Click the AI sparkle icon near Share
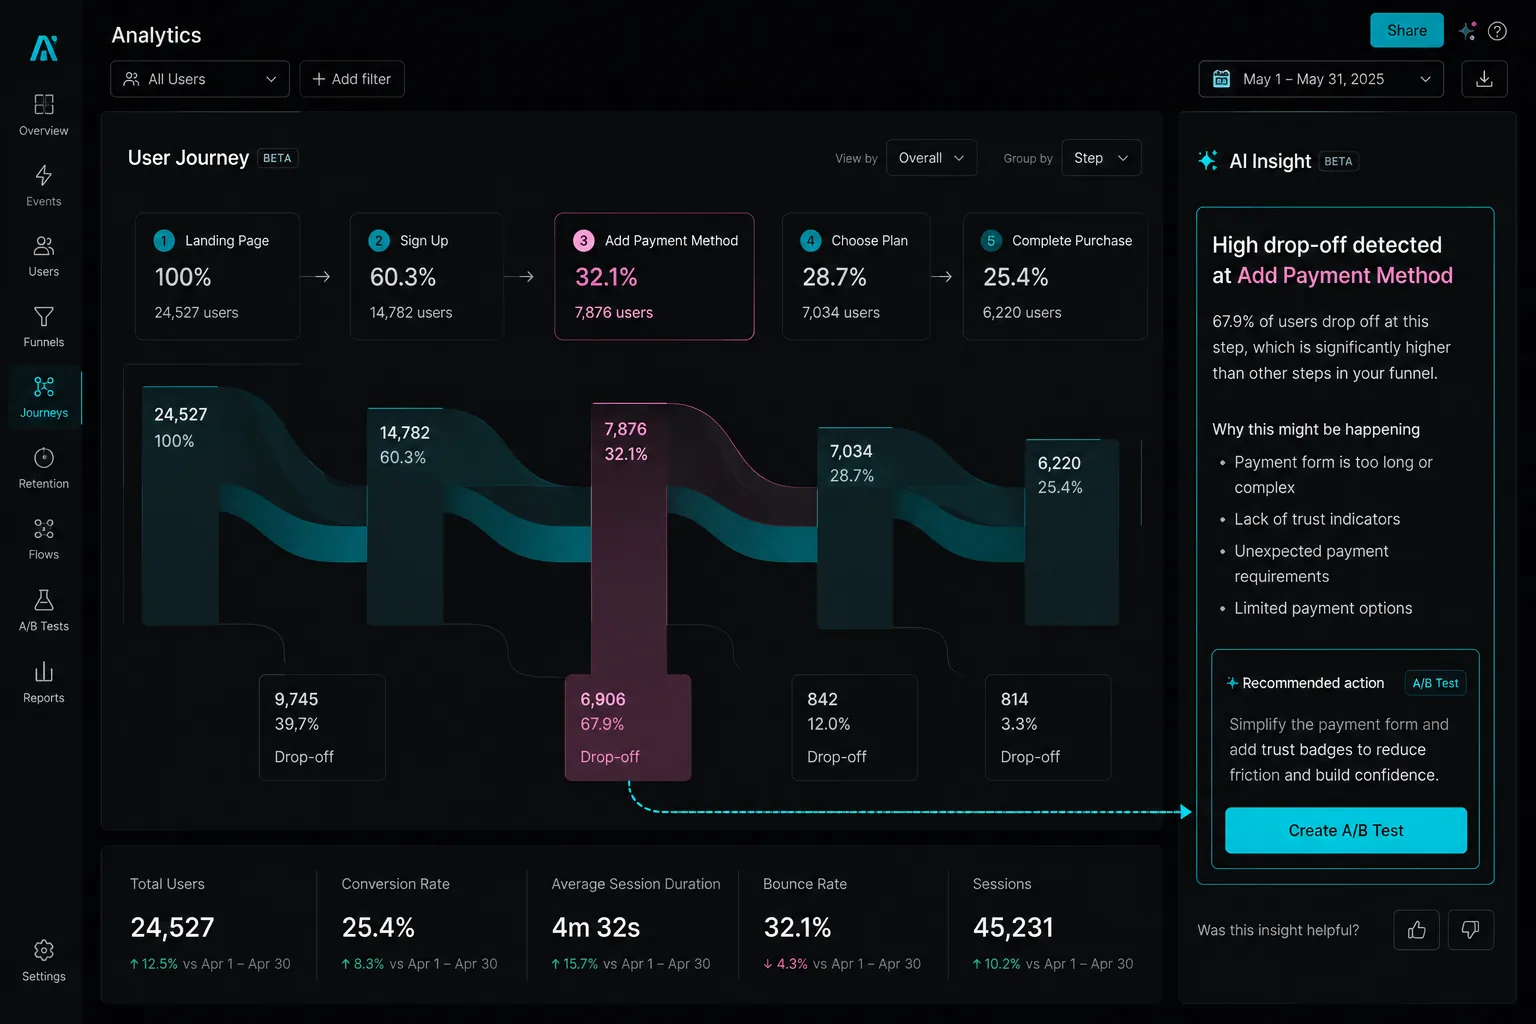The height and width of the screenshot is (1024, 1536). pyautogui.click(x=1467, y=31)
